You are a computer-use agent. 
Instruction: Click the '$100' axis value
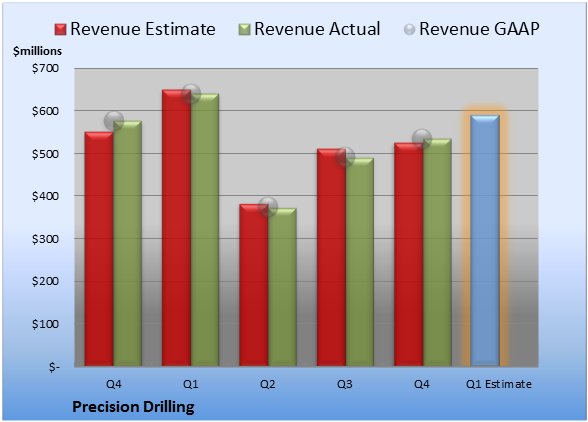pos(45,324)
